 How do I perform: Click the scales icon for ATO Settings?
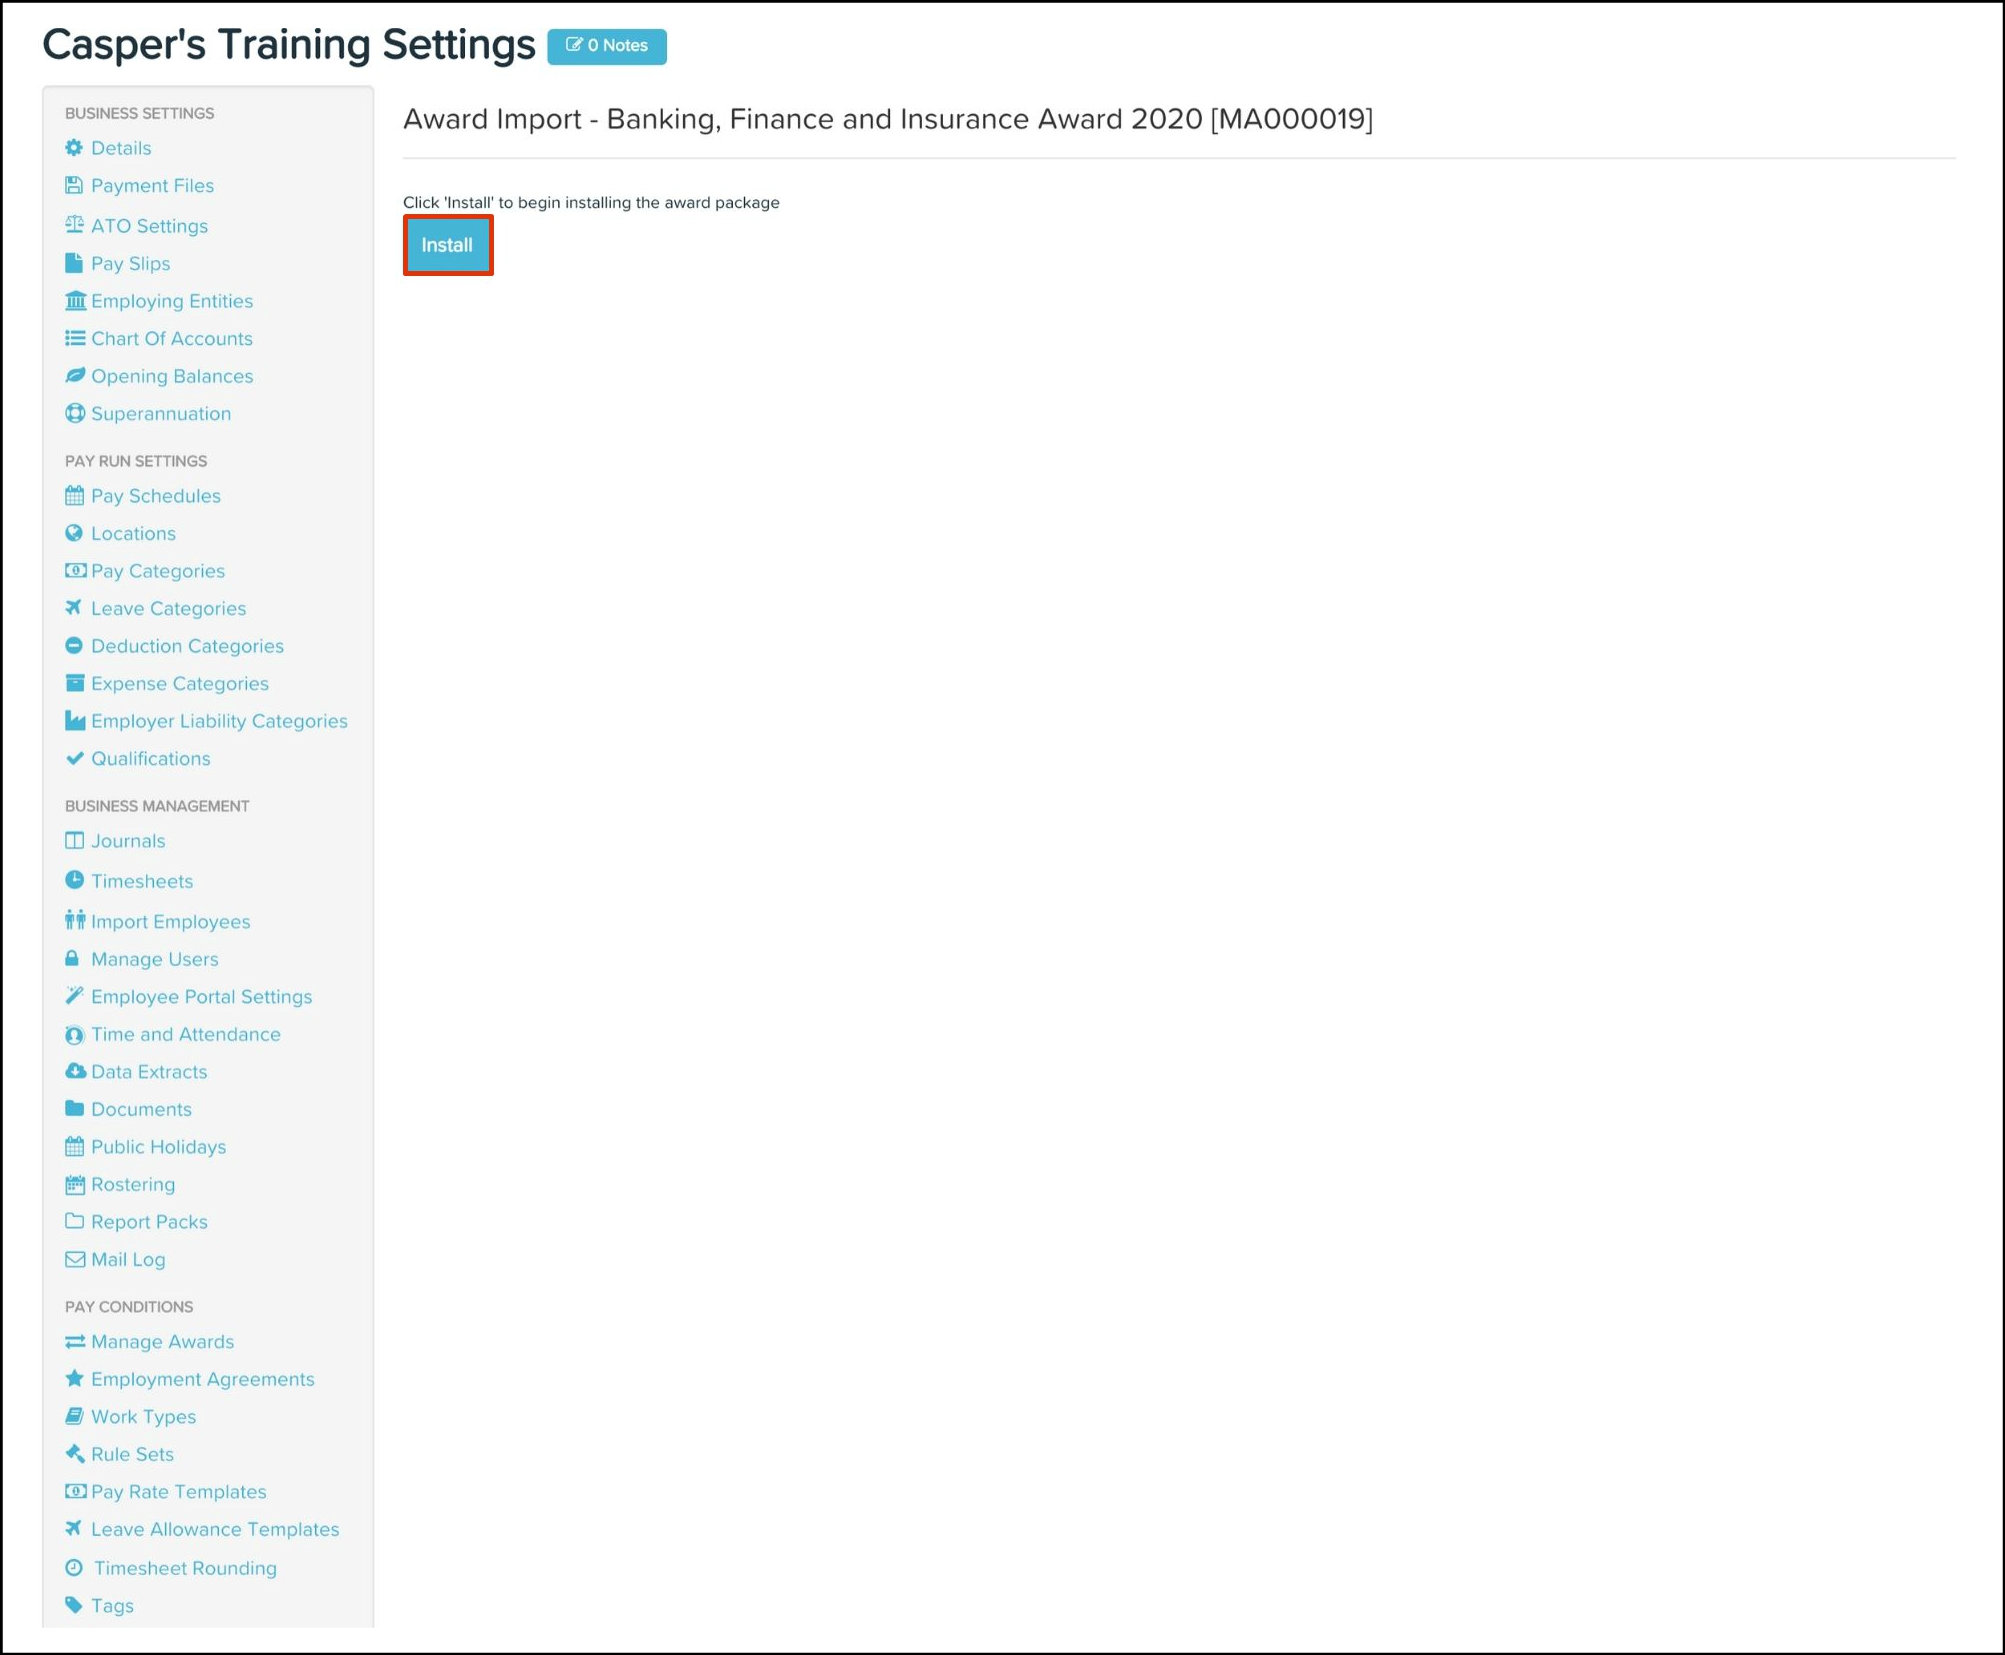74,225
